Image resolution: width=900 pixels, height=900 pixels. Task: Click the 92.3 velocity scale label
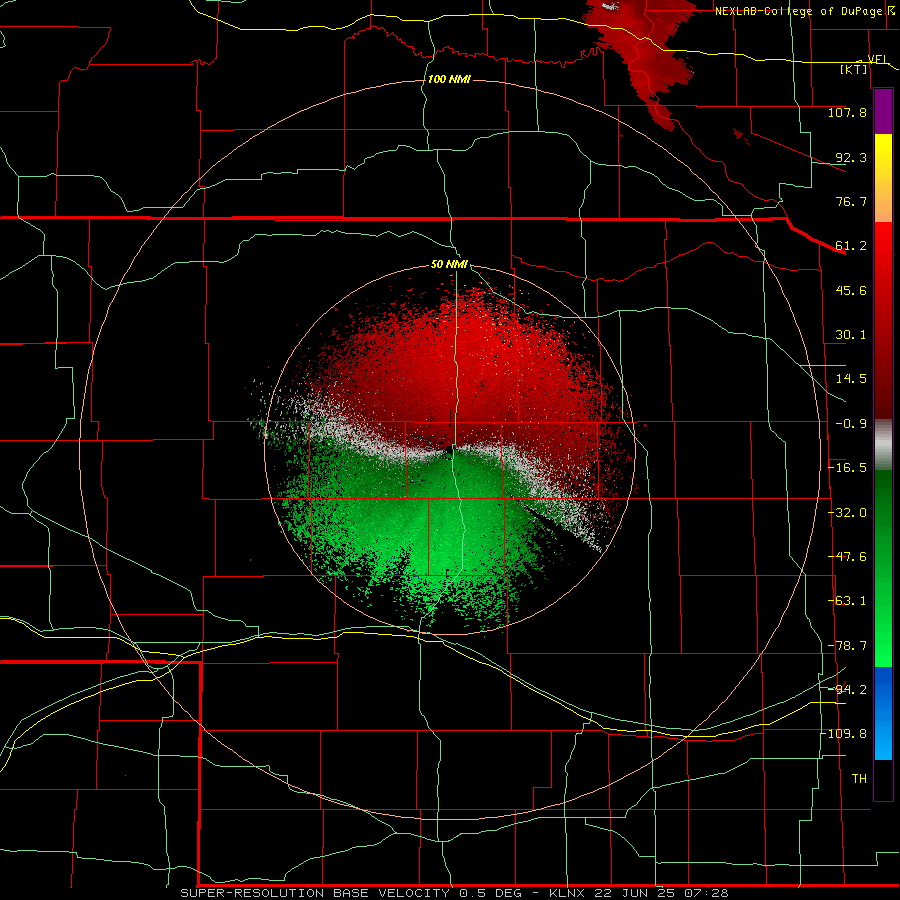point(850,157)
